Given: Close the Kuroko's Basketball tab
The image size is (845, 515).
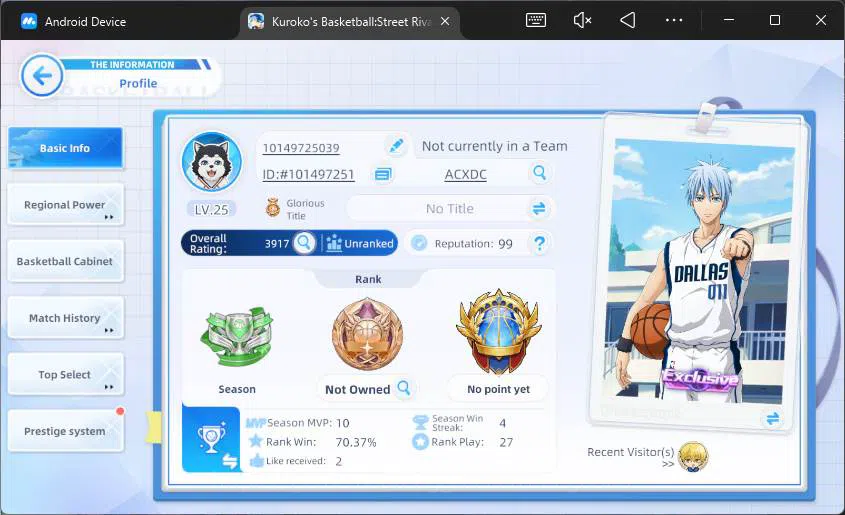Looking at the screenshot, I should click(x=445, y=21).
